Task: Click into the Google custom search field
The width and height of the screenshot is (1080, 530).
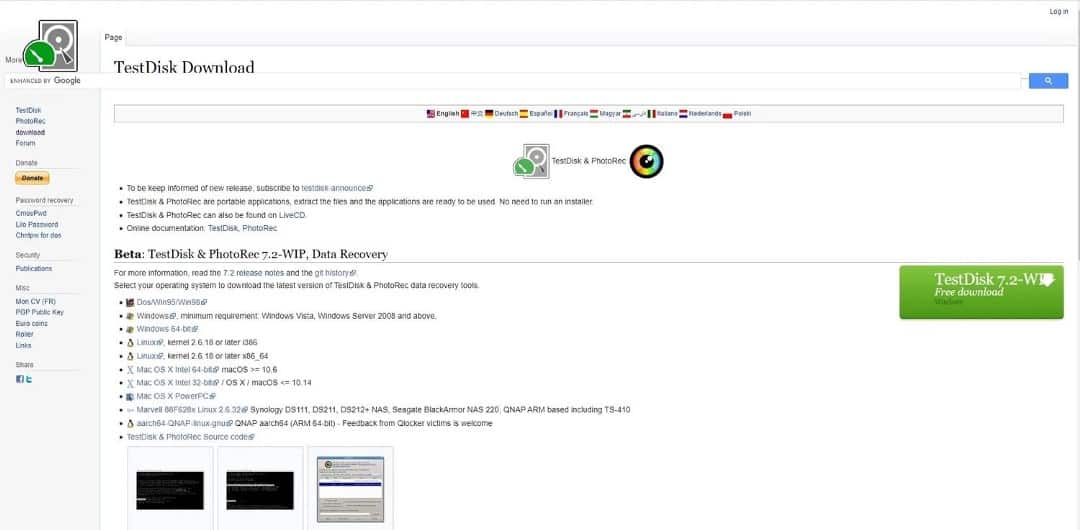Action: click(x=513, y=81)
